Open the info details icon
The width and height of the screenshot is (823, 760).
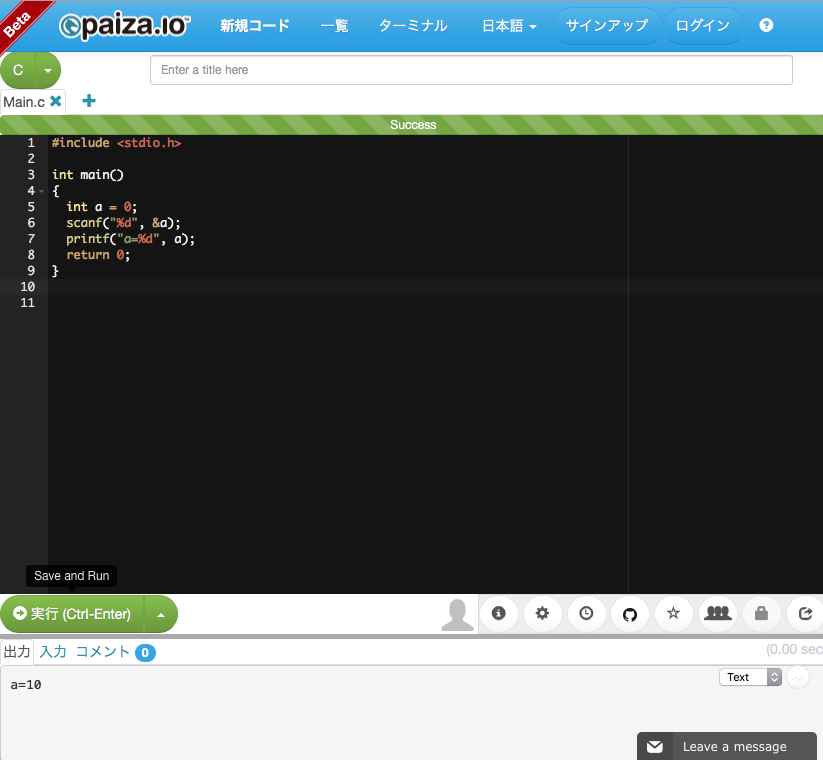499,613
